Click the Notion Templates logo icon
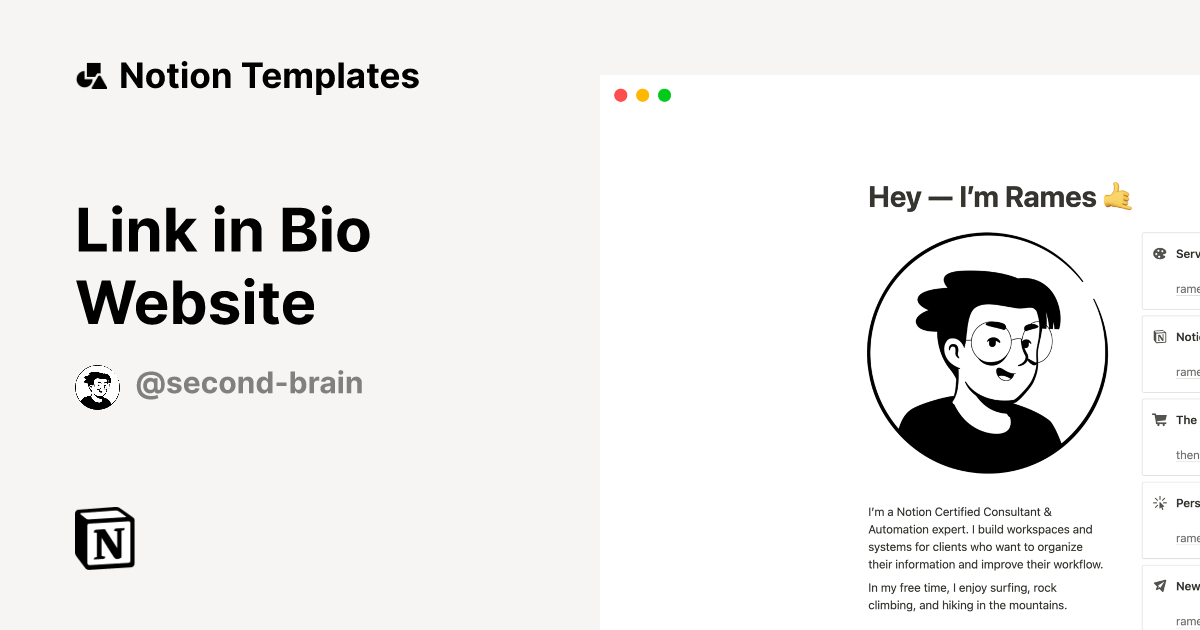1200x630 pixels. [92, 75]
